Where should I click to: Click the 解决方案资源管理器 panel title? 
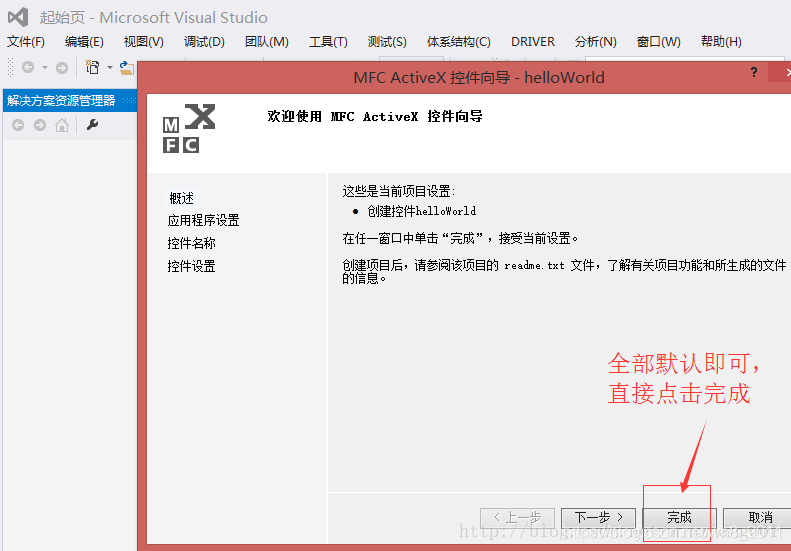click(x=61, y=100)
